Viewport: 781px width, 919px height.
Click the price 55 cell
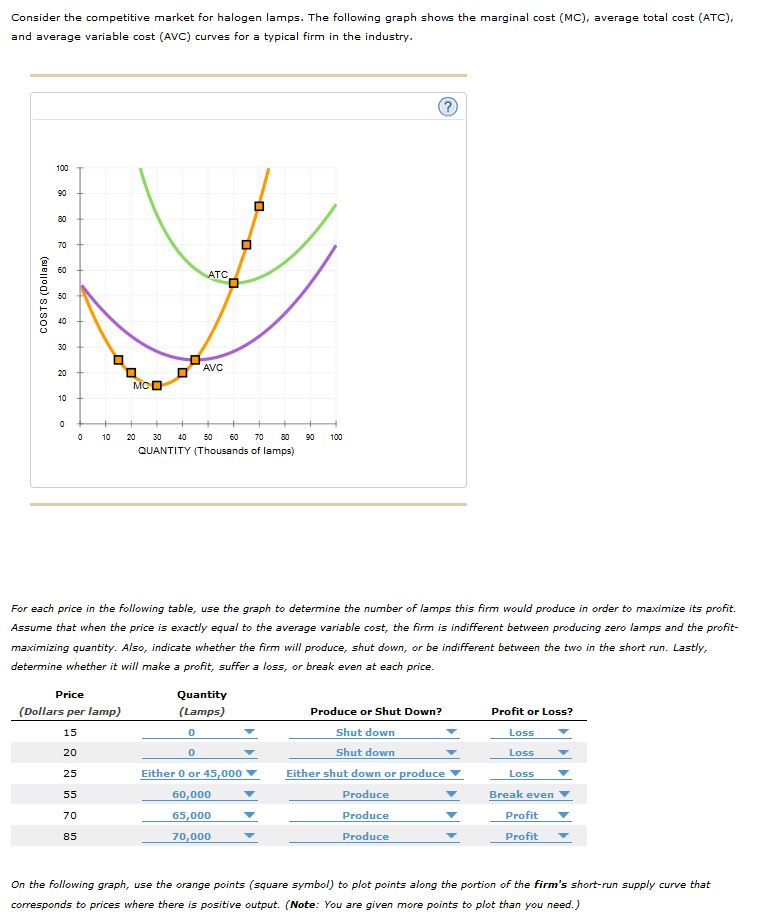coord(70,795)
